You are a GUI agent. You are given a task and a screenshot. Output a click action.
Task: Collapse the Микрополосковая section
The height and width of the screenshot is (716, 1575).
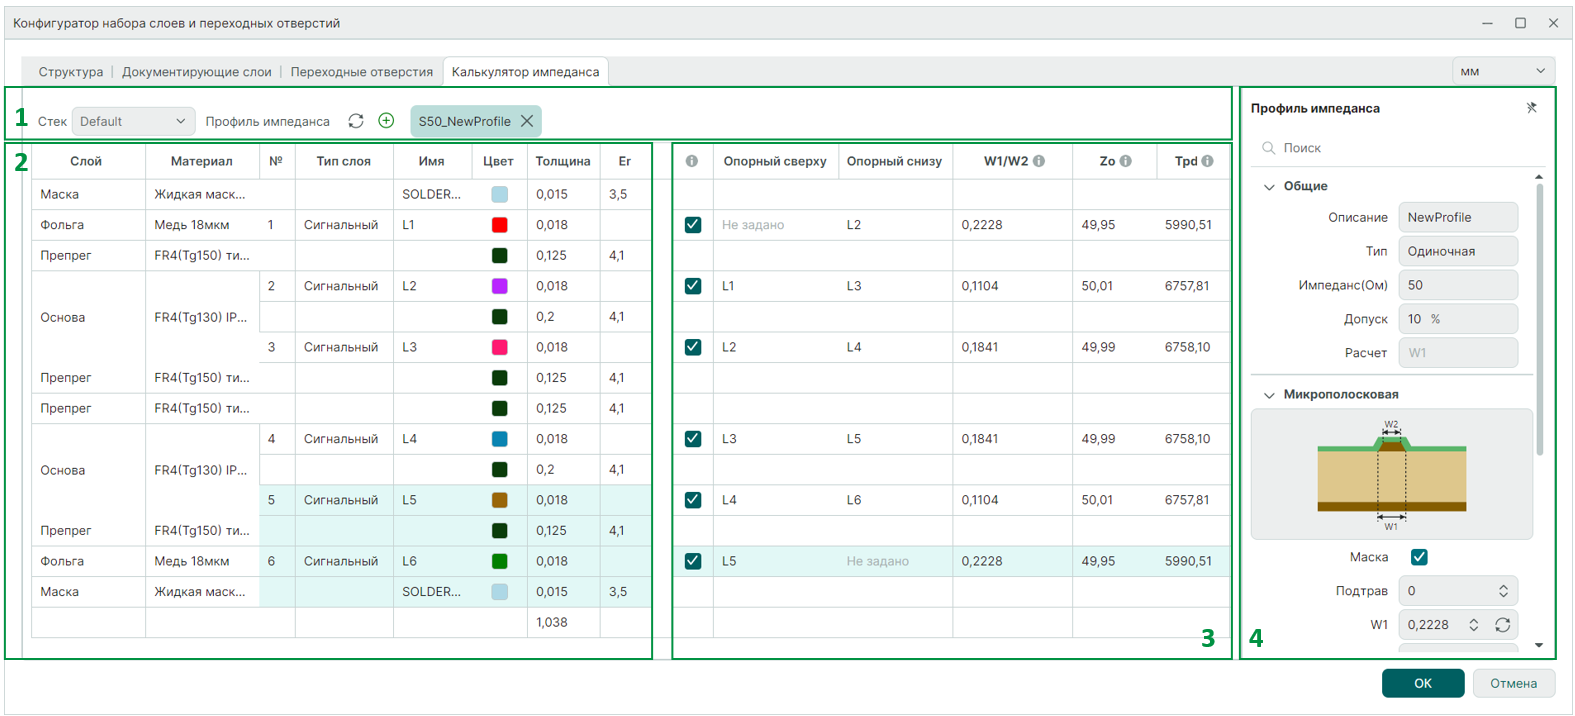pyautogui.click(x=1269, y=395)
